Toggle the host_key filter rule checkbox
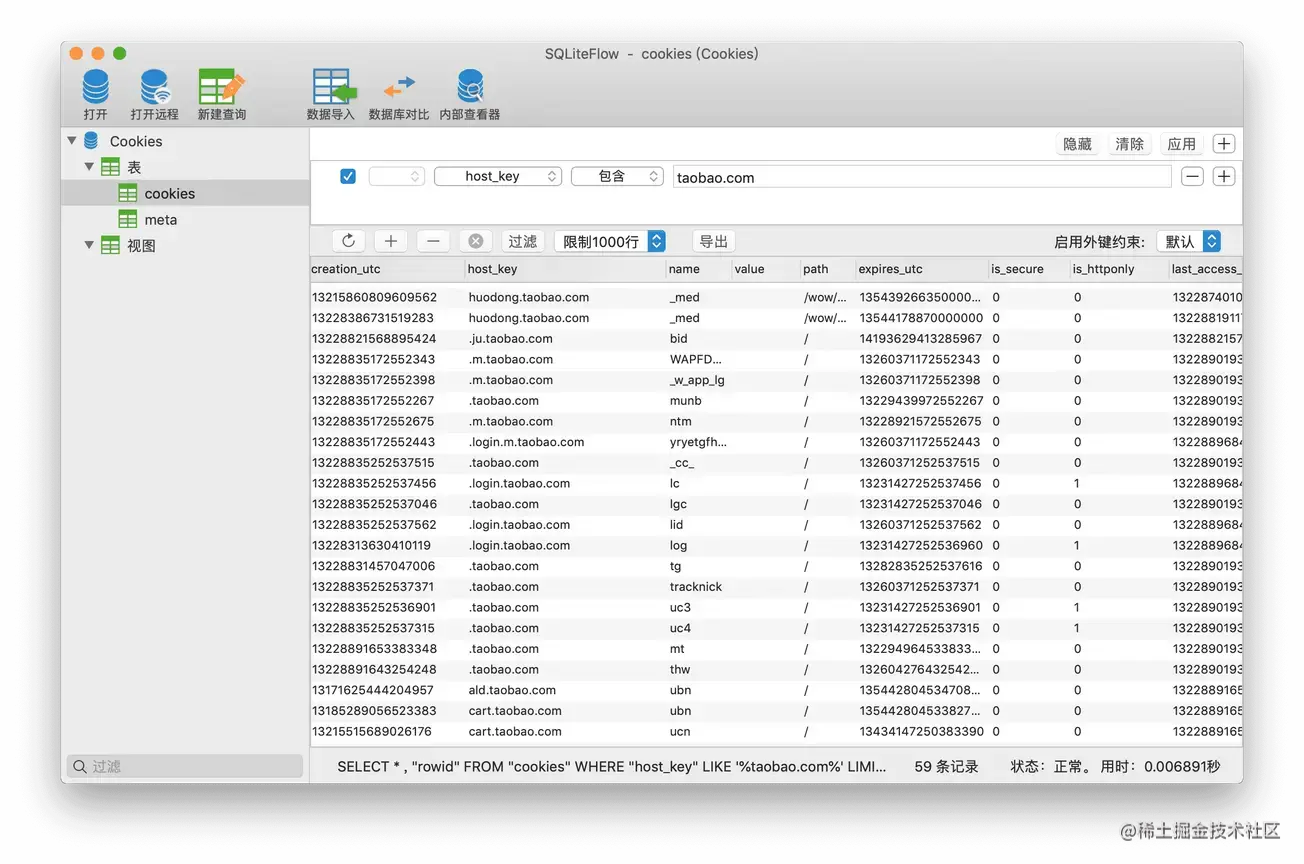Viewport: 1304px width, 864px height. (x=348, y=176)
